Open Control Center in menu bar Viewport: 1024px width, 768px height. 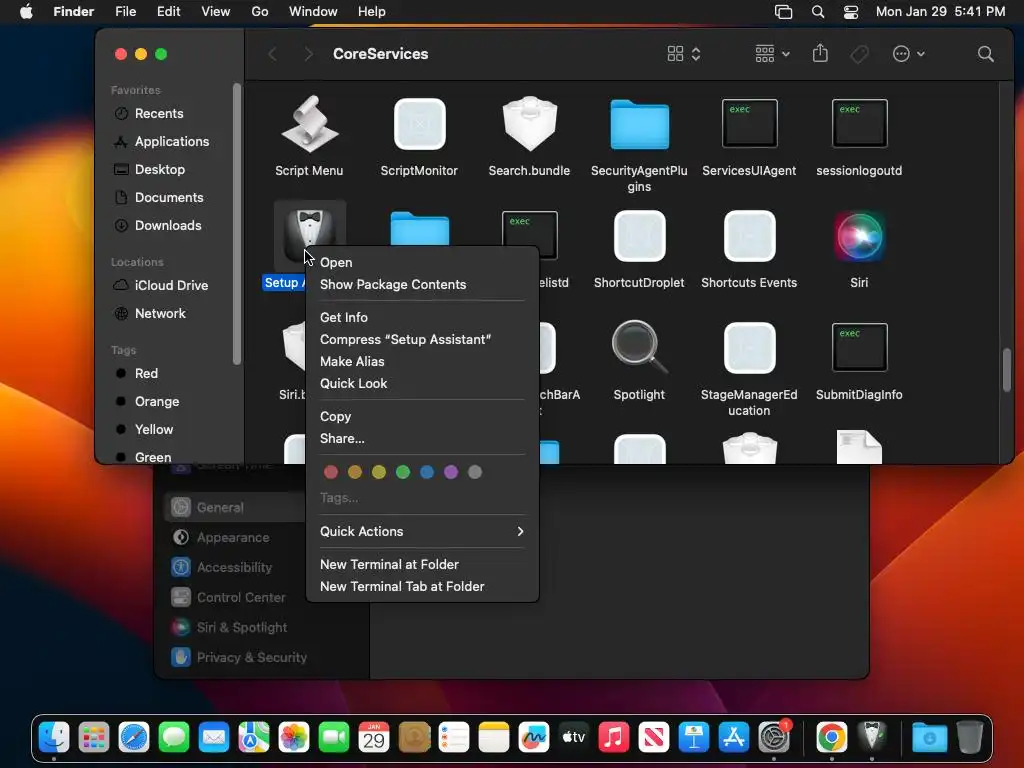(x=851, y=12)
